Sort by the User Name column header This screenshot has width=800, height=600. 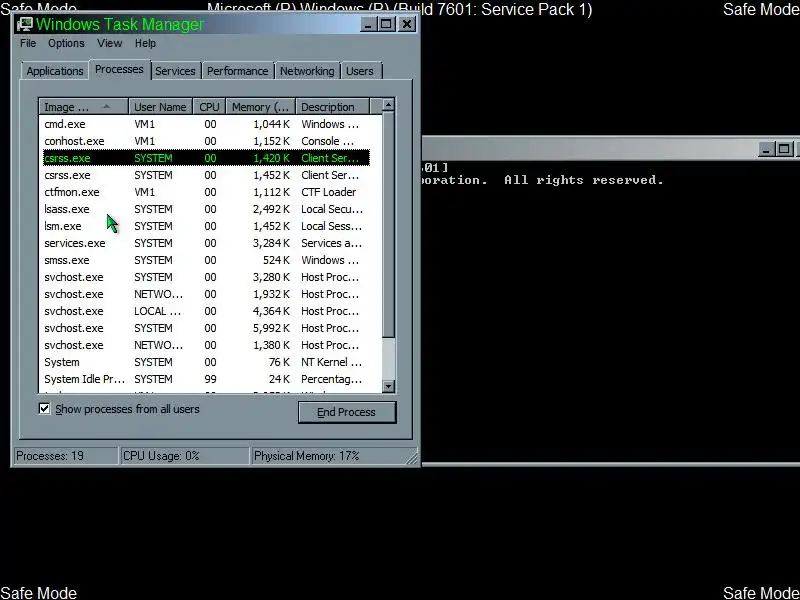(160, 107)
